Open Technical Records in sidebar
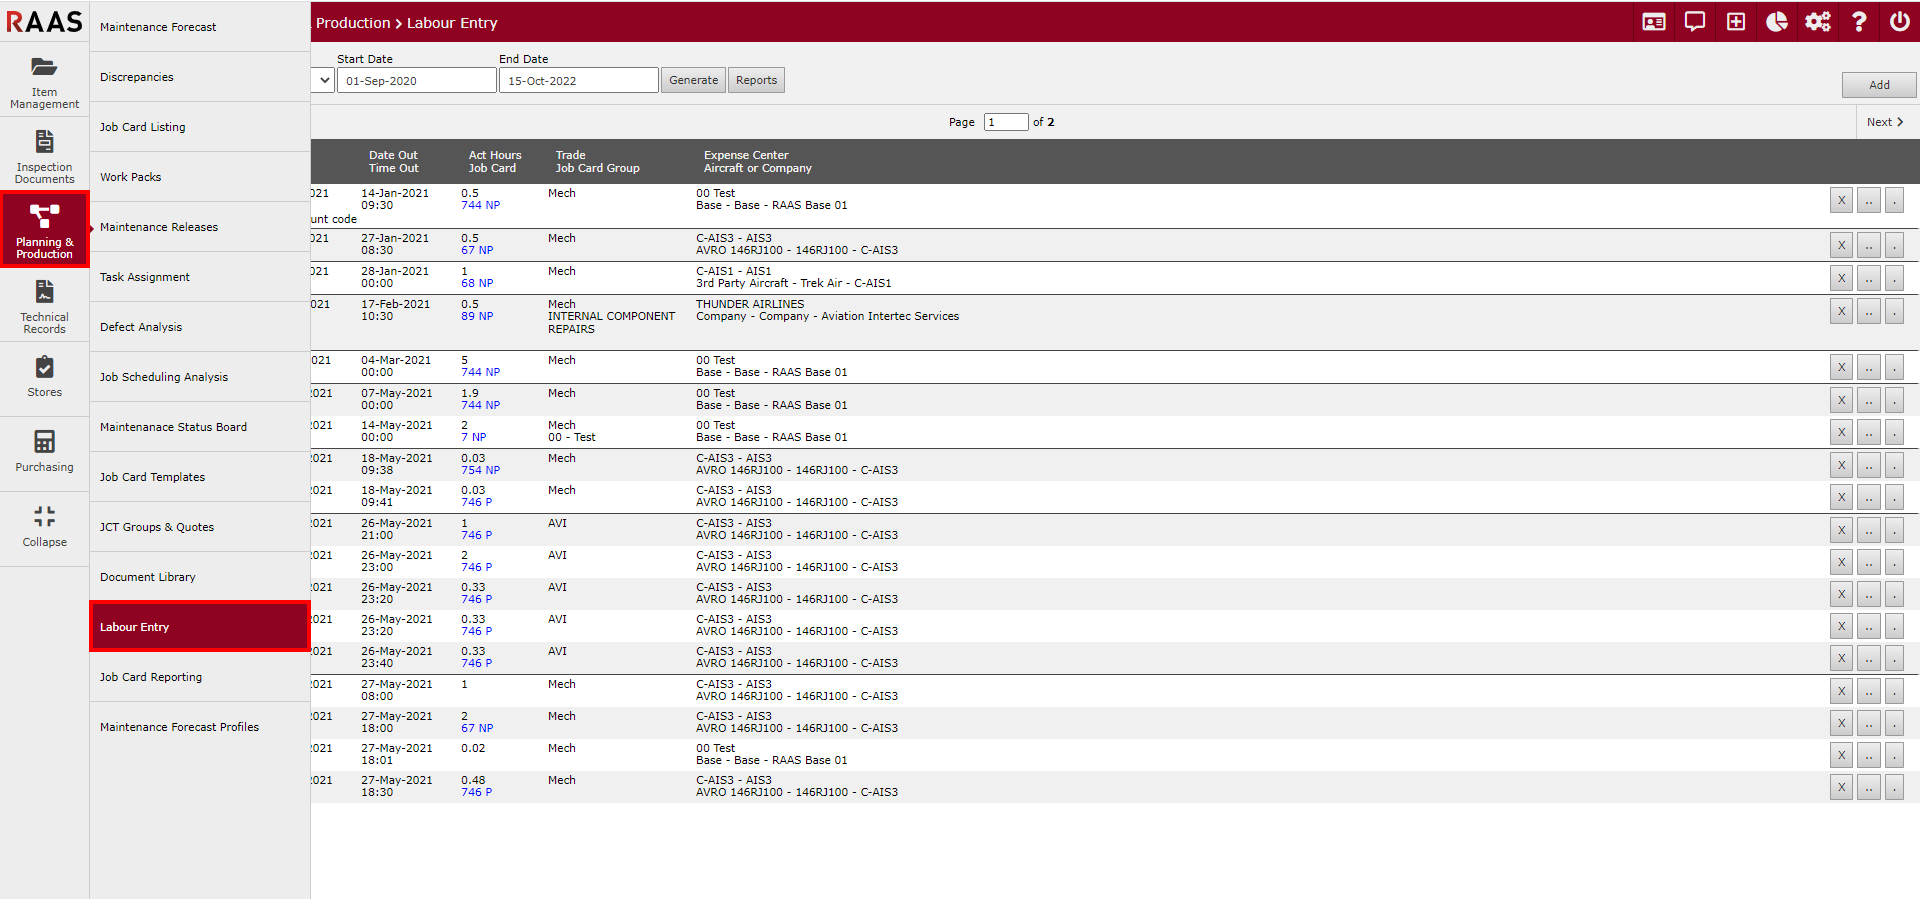 [44, 306]
